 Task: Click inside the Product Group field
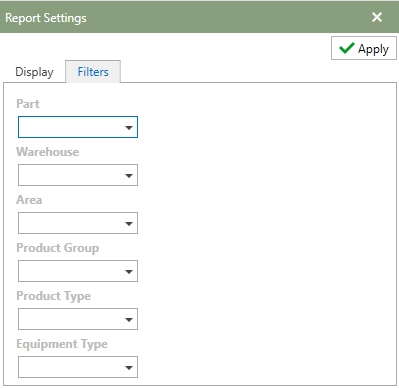point(78,271)
